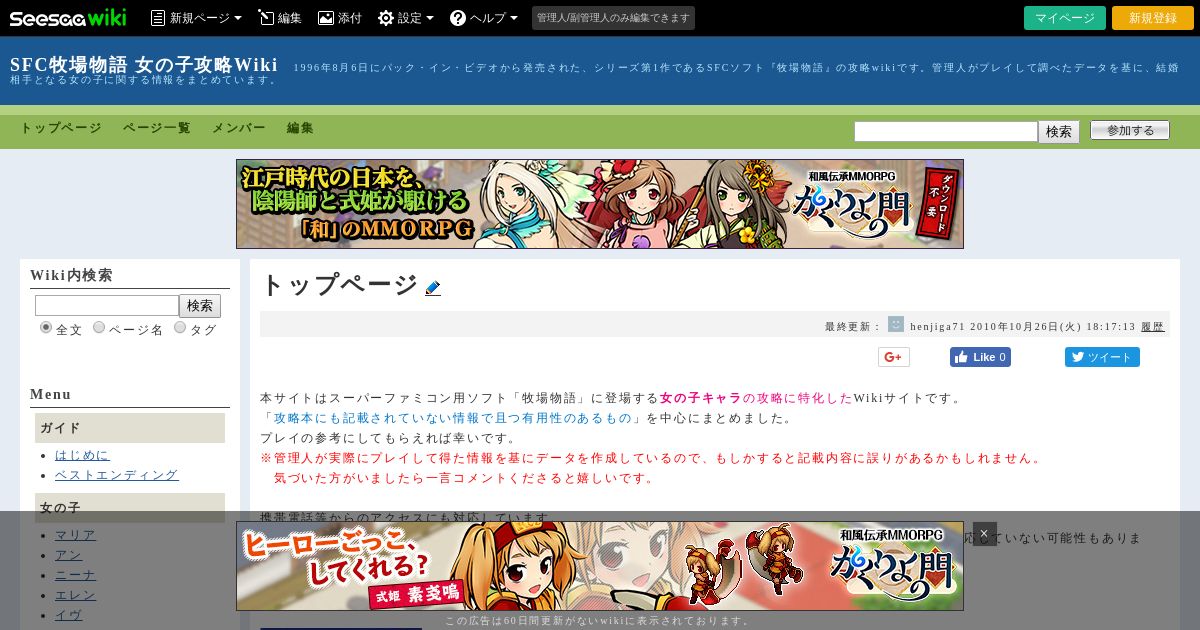
Task: Click the 新規登録 button
Action: 1153,18
